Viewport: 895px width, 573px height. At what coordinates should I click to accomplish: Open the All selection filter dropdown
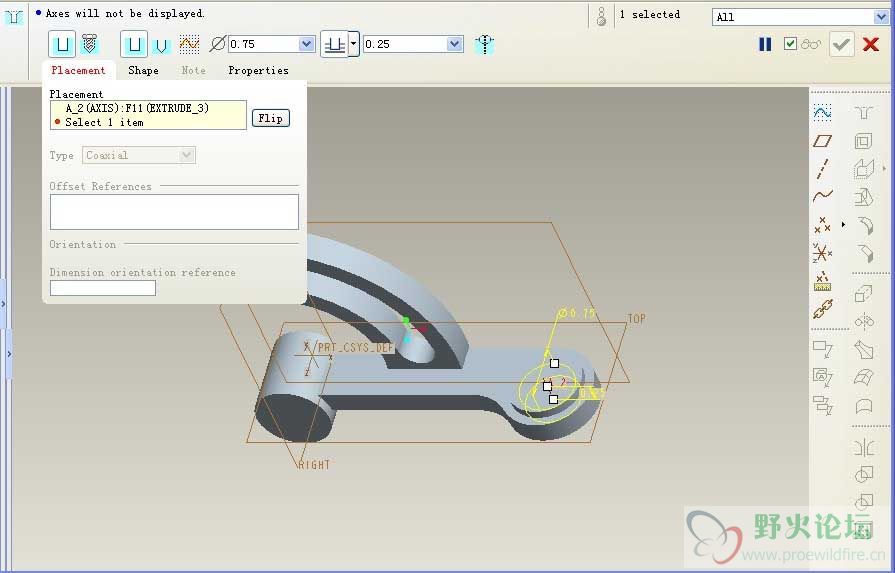[881, 17]
